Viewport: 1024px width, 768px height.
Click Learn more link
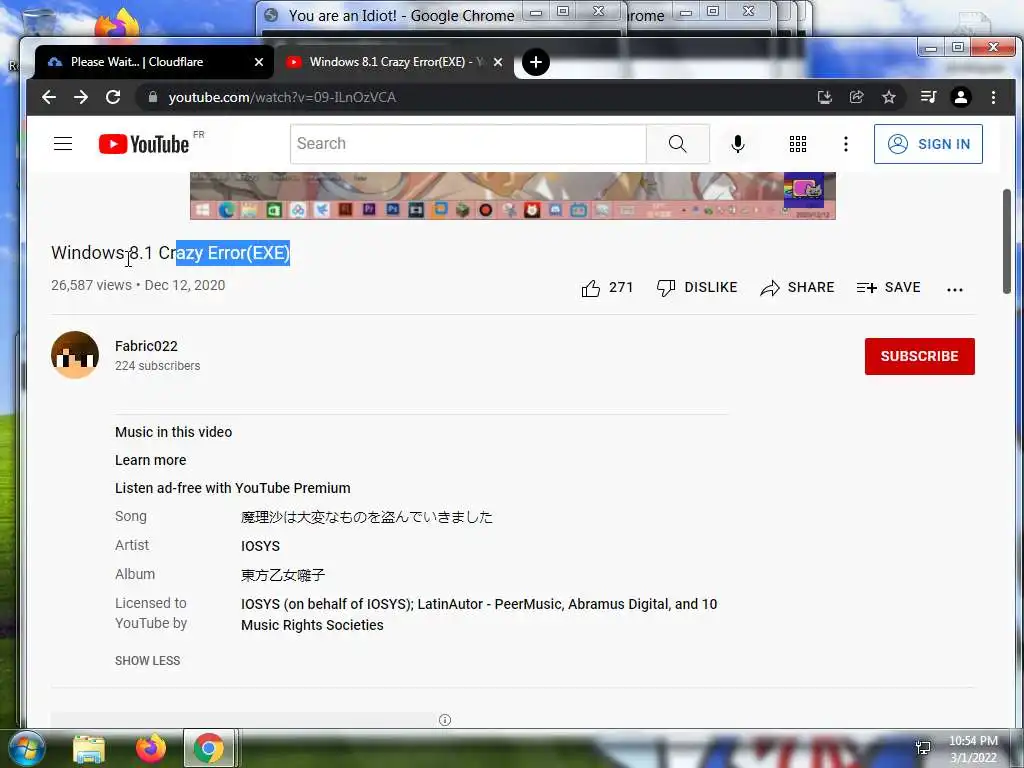tap(150, 460)
